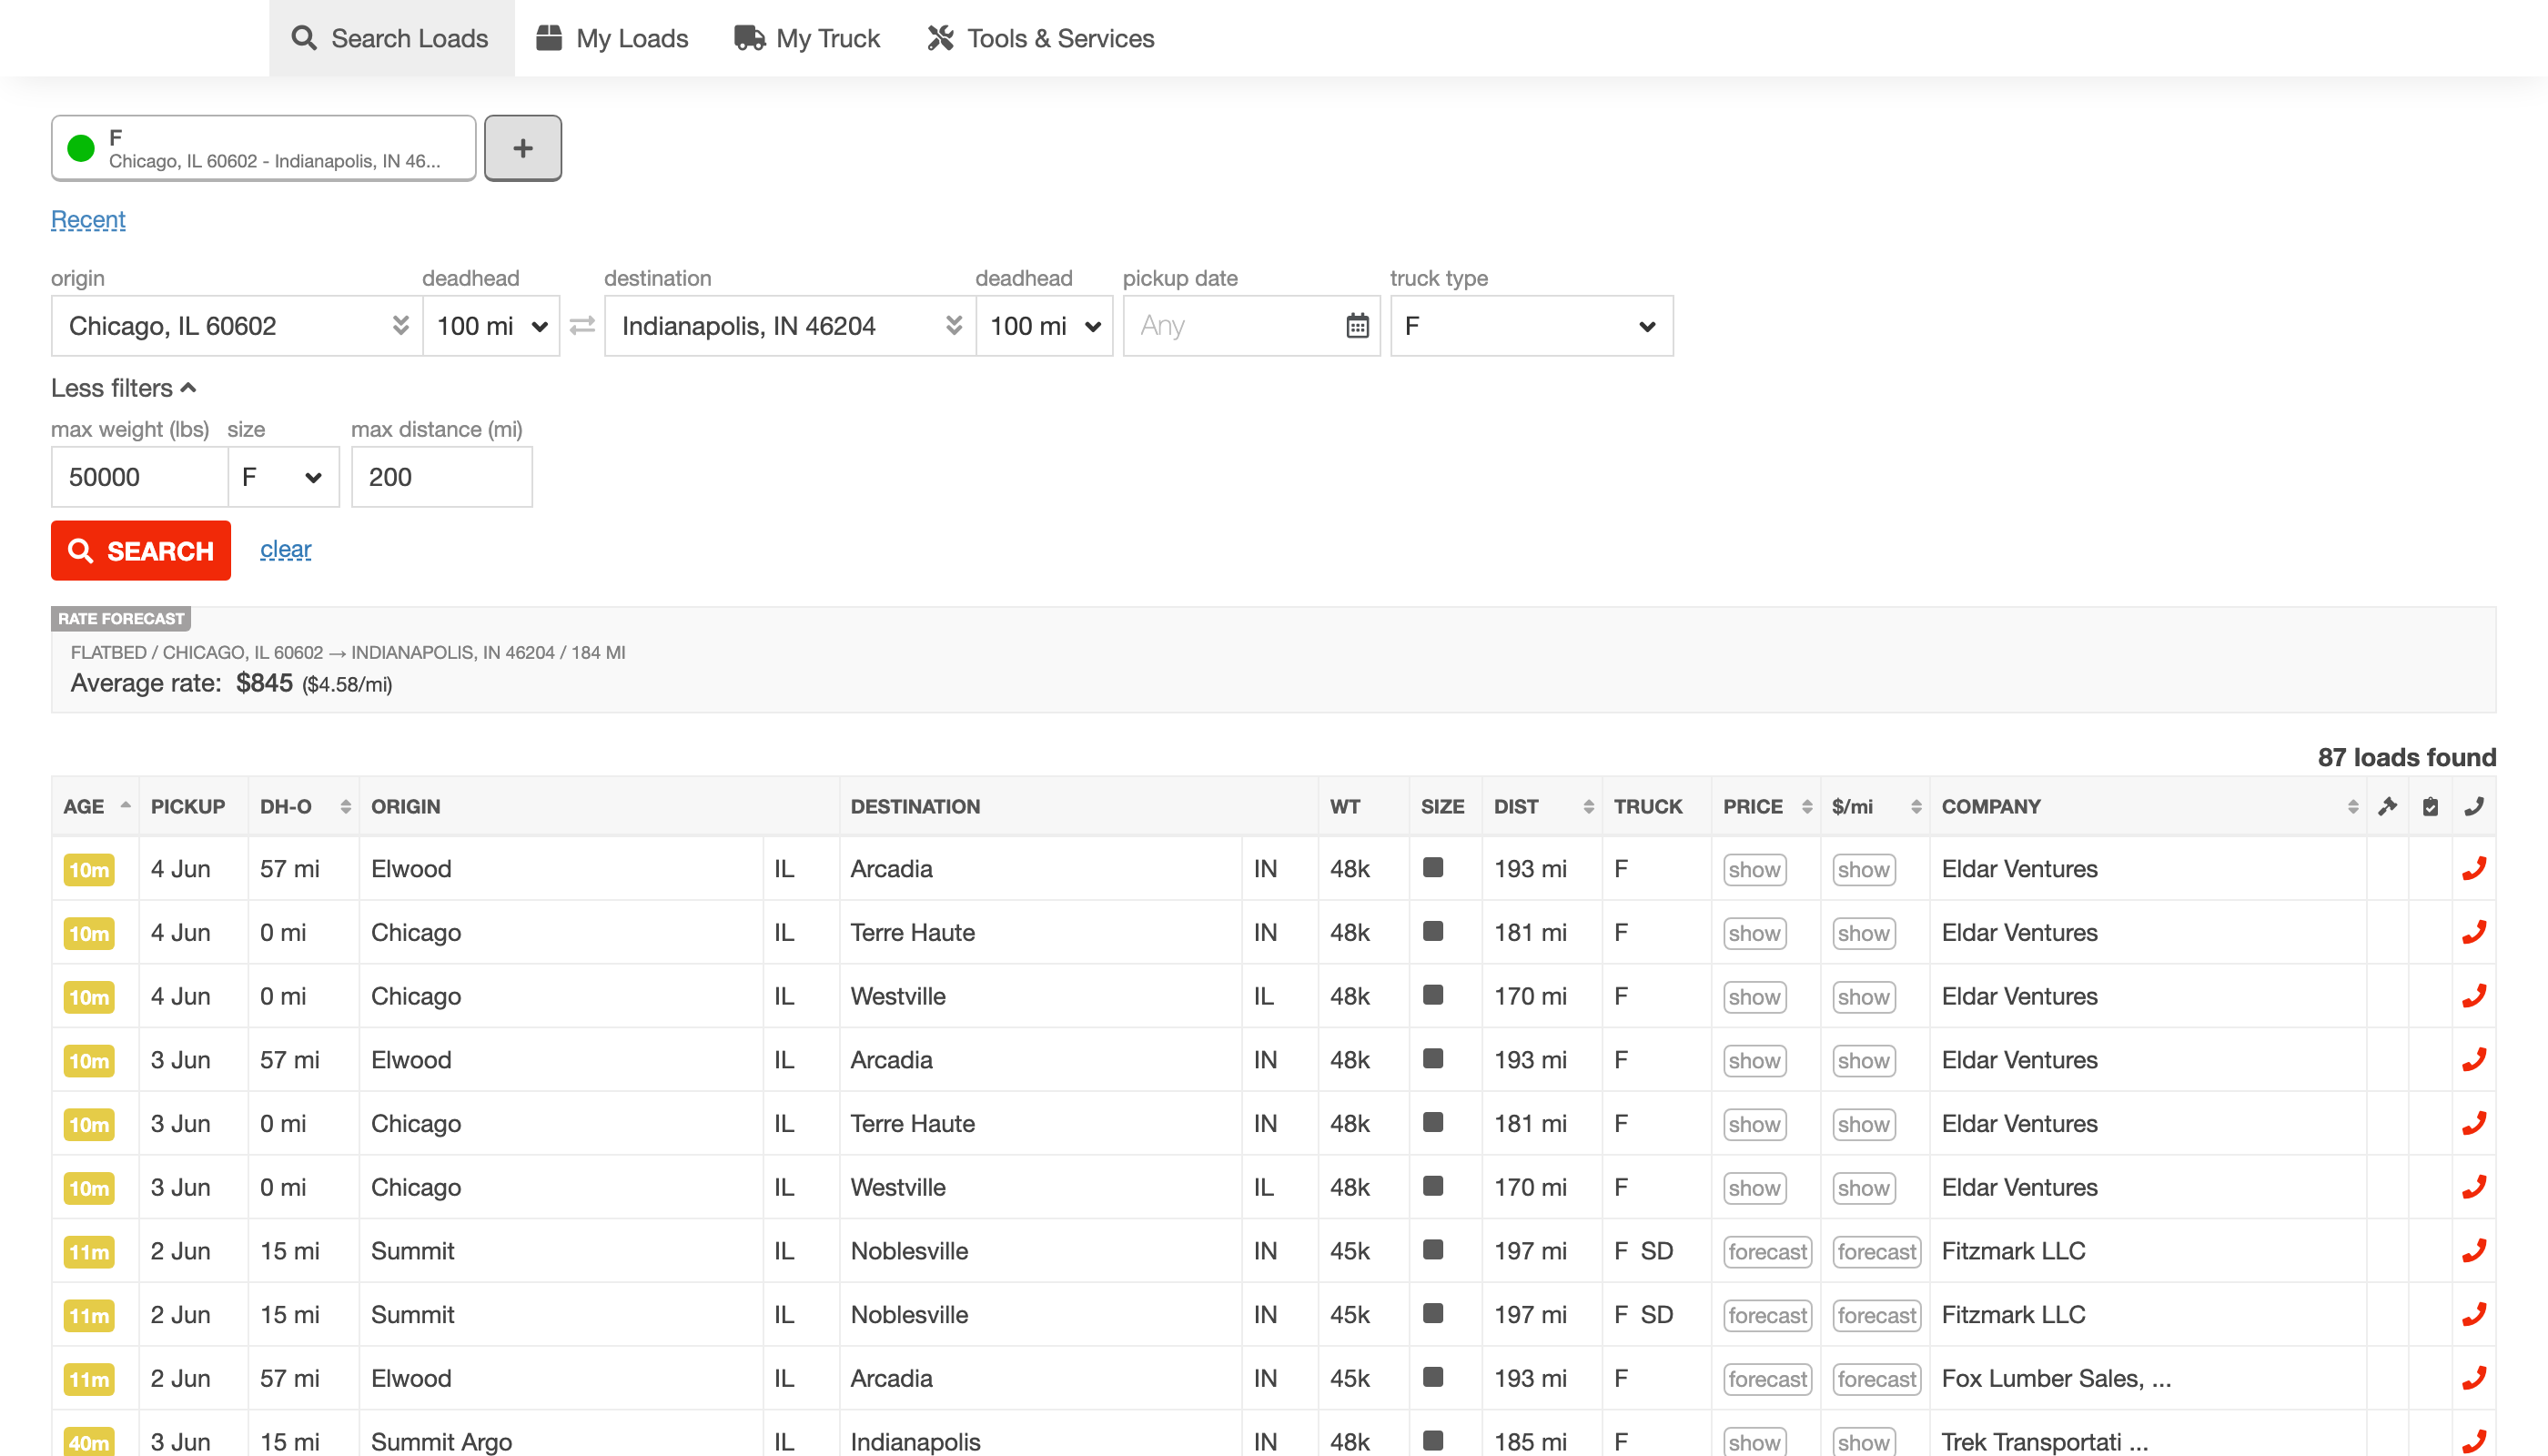Sort by COMPANY column arrows
2548x1456 pixels.
pyautogui.click(x=2352, y=807)
